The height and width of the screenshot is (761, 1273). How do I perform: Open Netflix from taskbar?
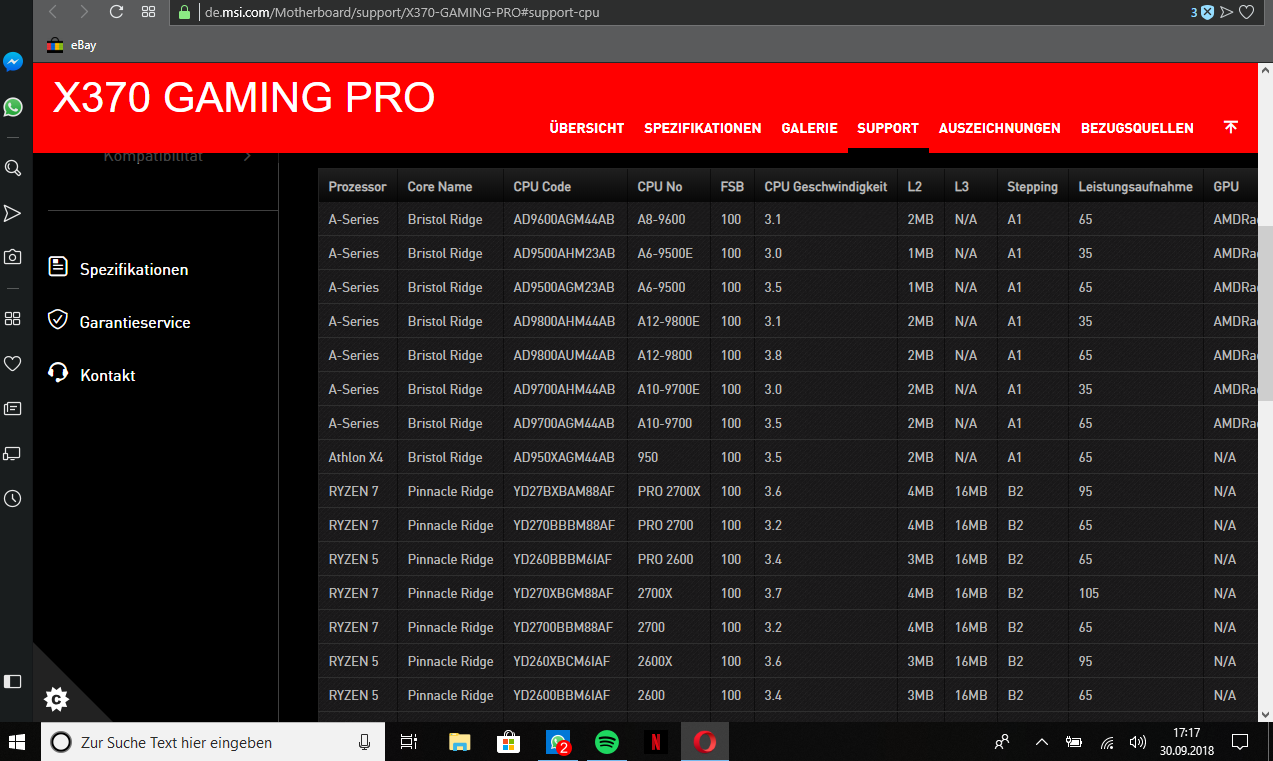pyautogui.click(x=655, y=742)
